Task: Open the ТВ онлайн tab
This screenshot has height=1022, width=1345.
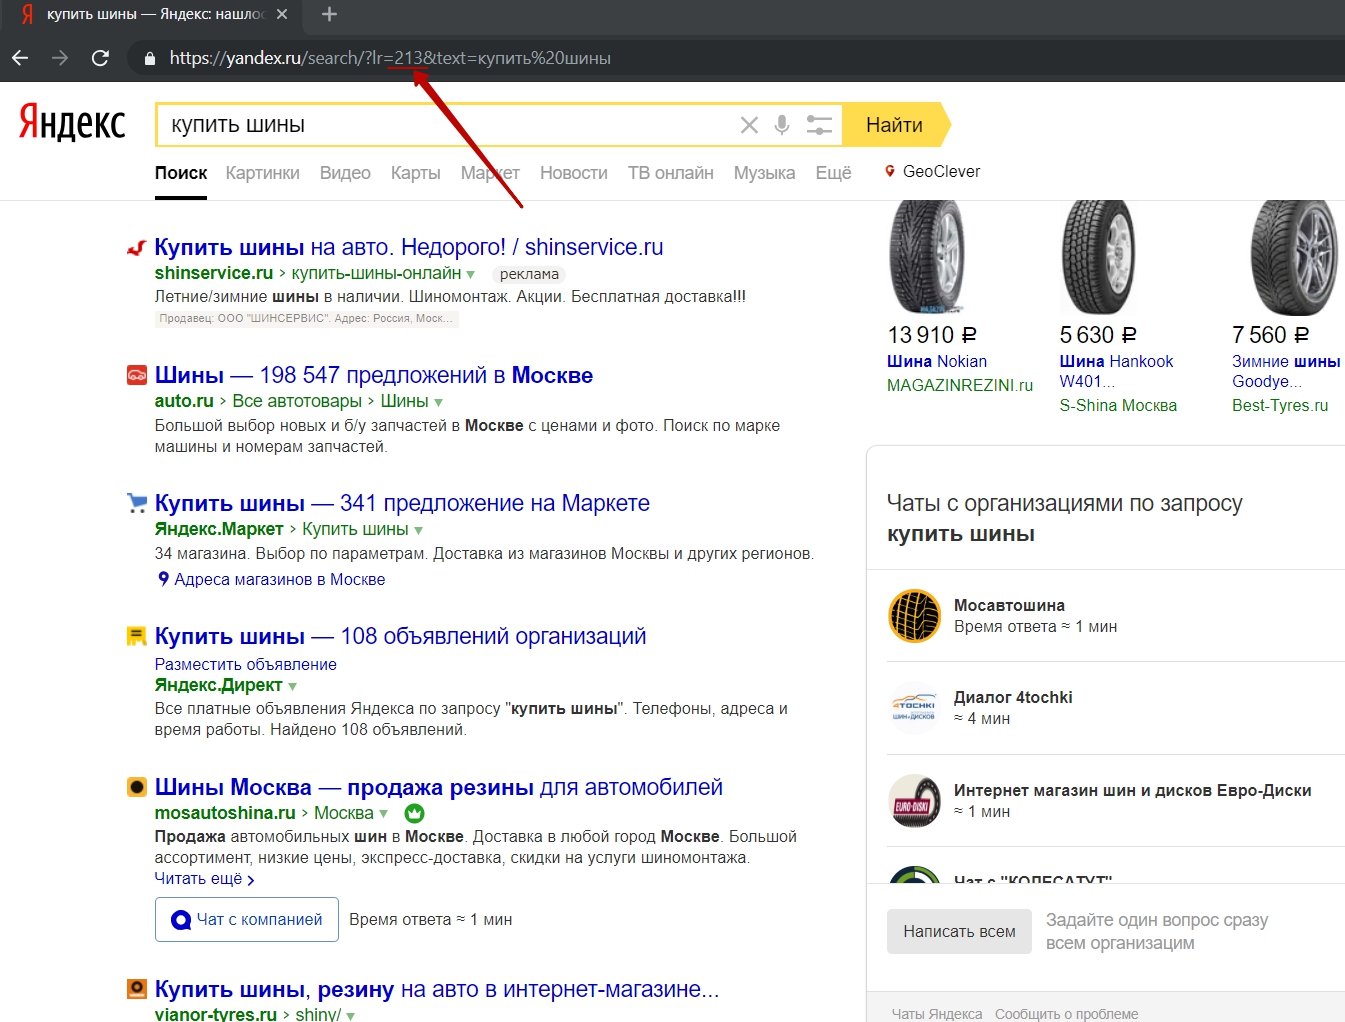Action: 671,173
